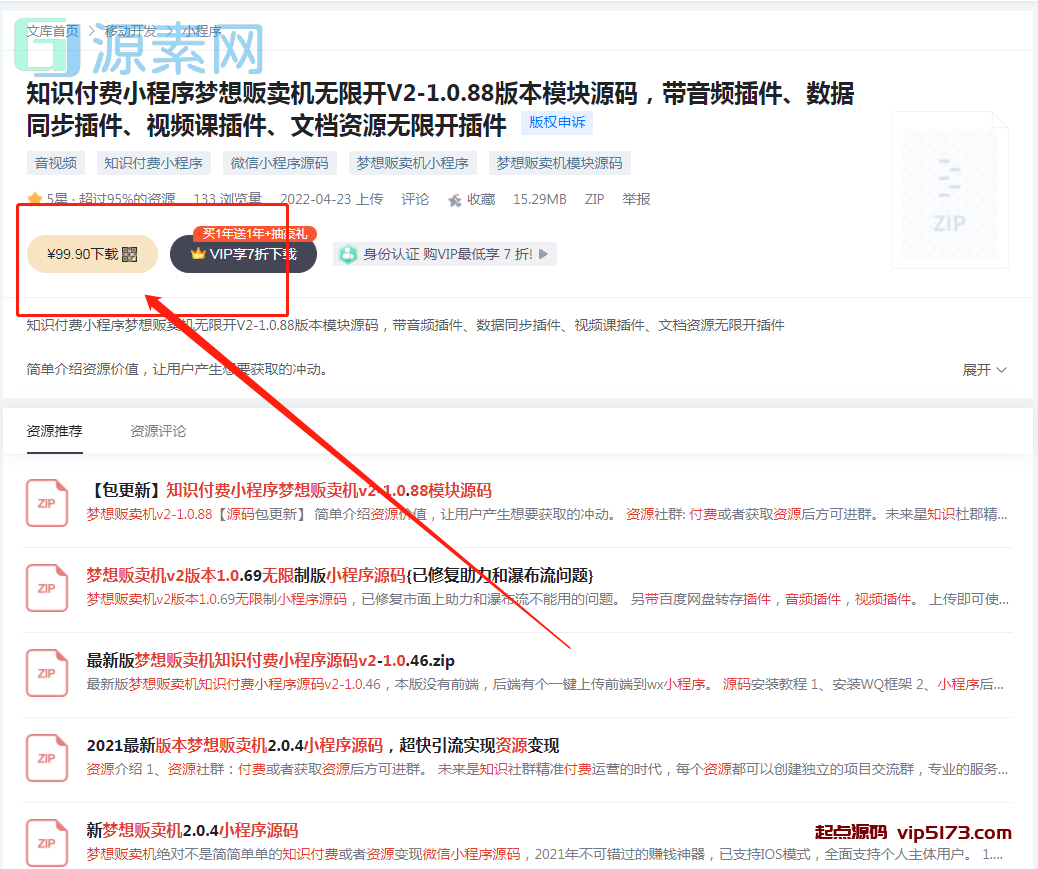Screen dimensions: 1038x869
Task: Click the 梦想贩卖机小程序 tag
Action: click(x=414, y=163)
